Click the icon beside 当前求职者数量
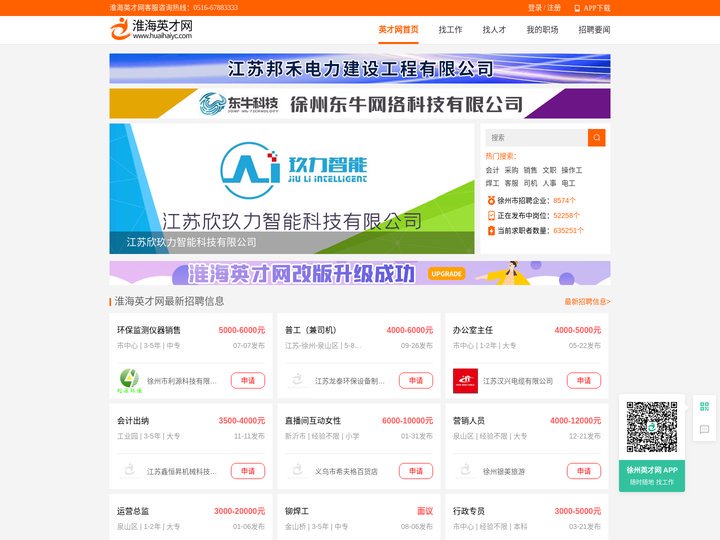This screenshot has width=720, height=540. click(x=491, y=231)
